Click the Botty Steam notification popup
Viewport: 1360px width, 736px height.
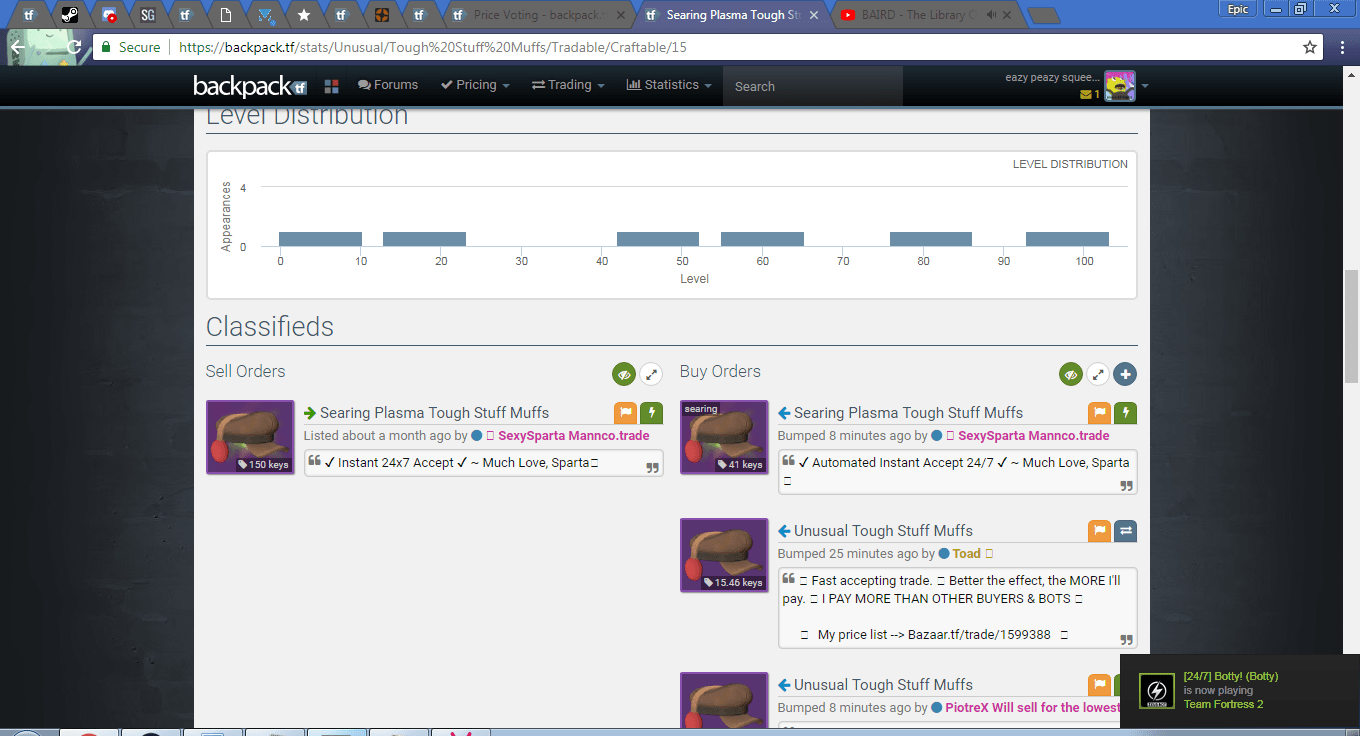click(x=1240, y=691)
